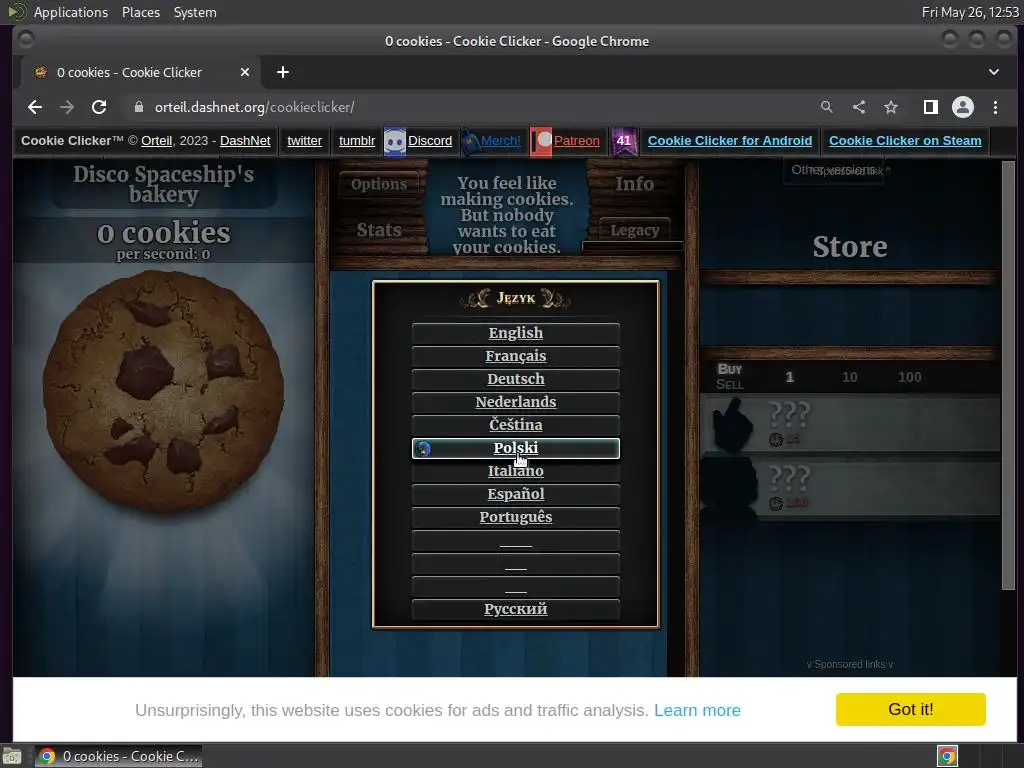Choose Čeština language

(x=516, y=425)
